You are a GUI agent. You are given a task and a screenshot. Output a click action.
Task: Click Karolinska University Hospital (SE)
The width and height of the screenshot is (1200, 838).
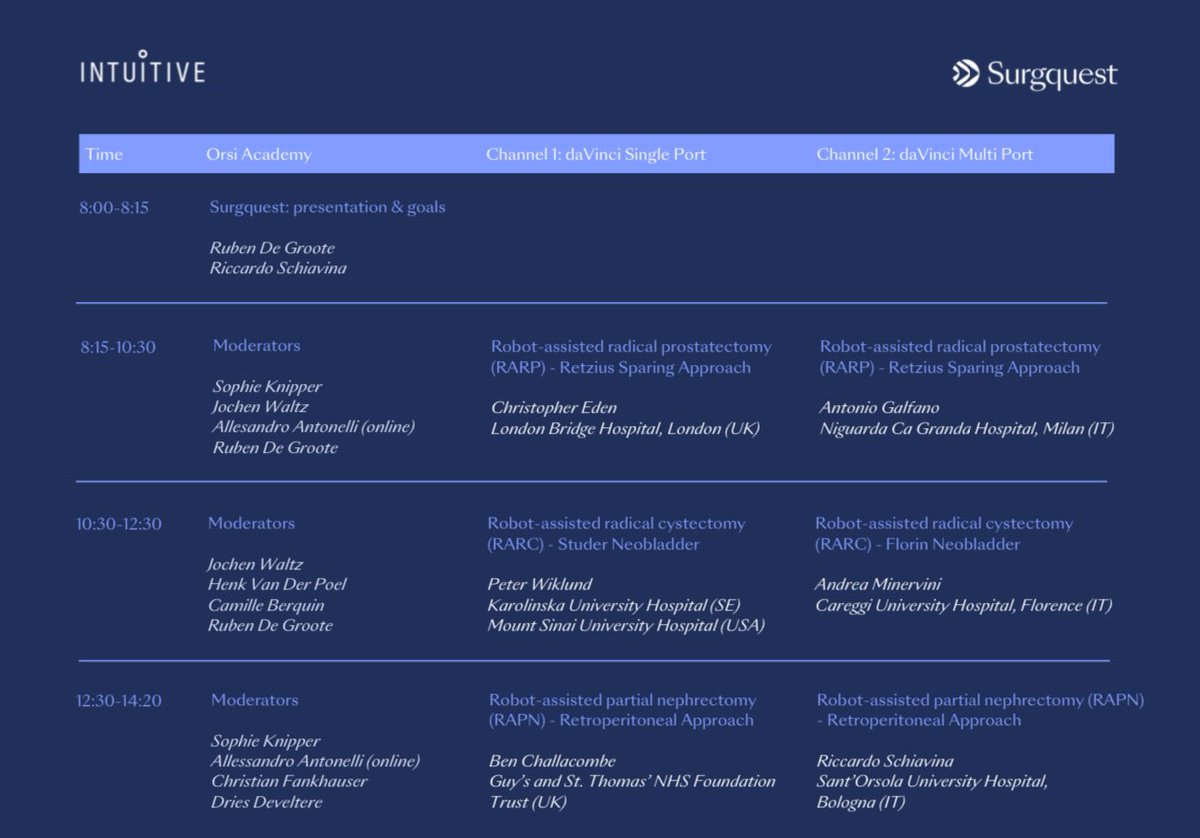[614, 605]
